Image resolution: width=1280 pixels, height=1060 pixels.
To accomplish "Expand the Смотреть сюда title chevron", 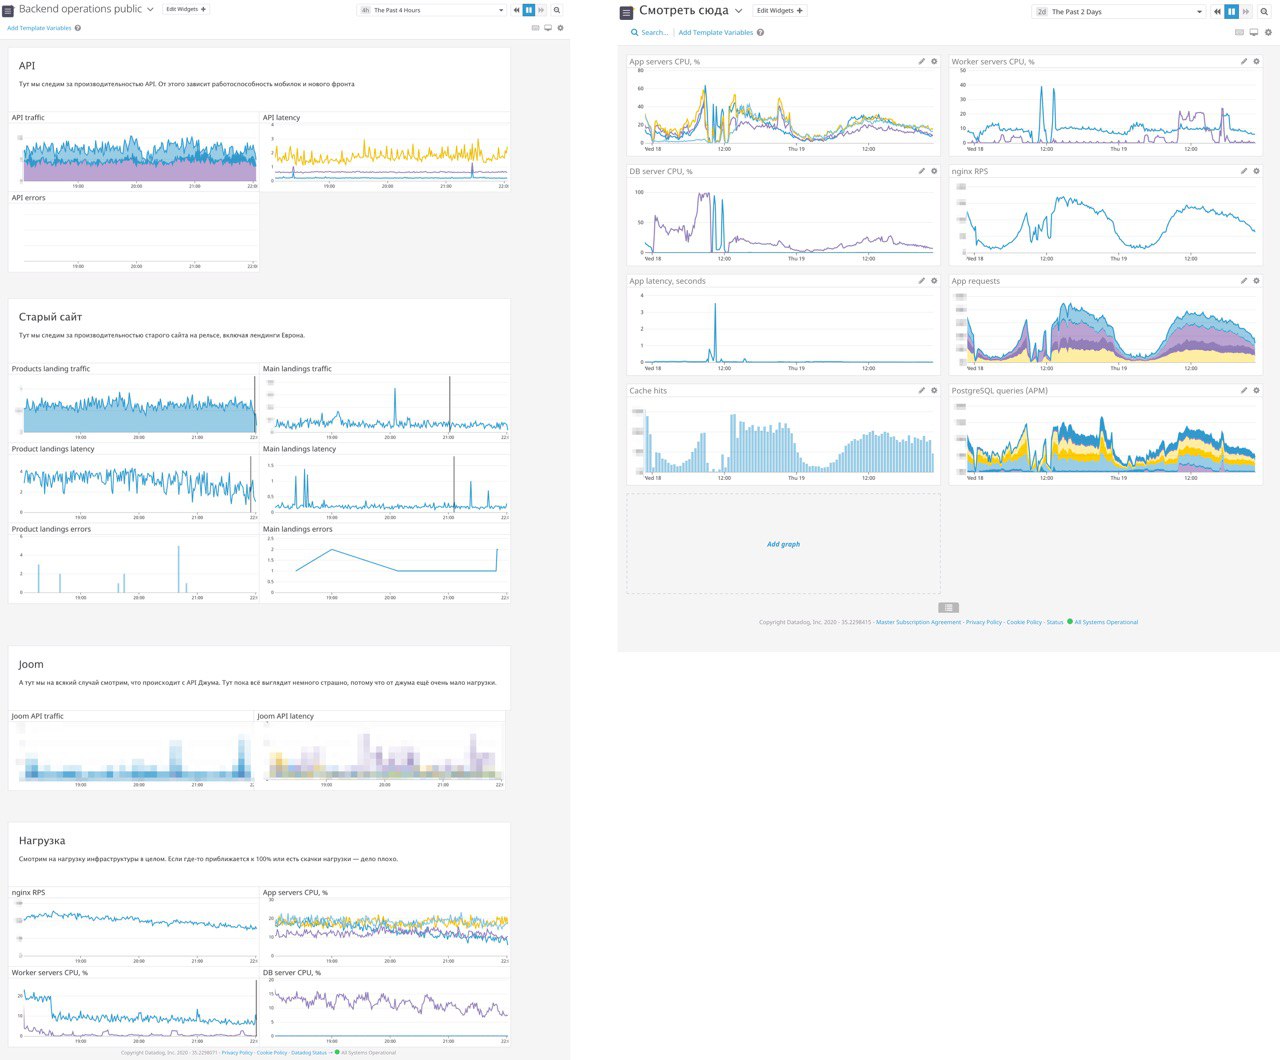I will pos(739,11).
